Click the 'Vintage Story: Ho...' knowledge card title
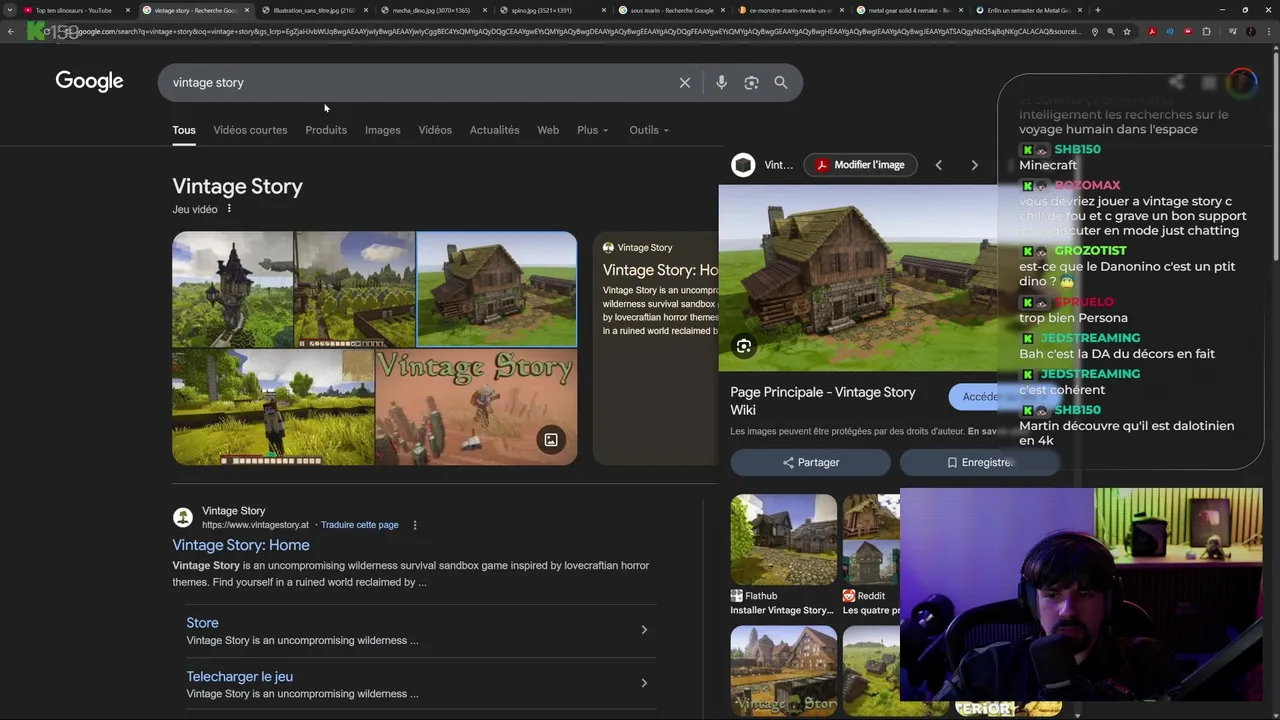The width and height of the screenshot is (1280, 720). 660,270
